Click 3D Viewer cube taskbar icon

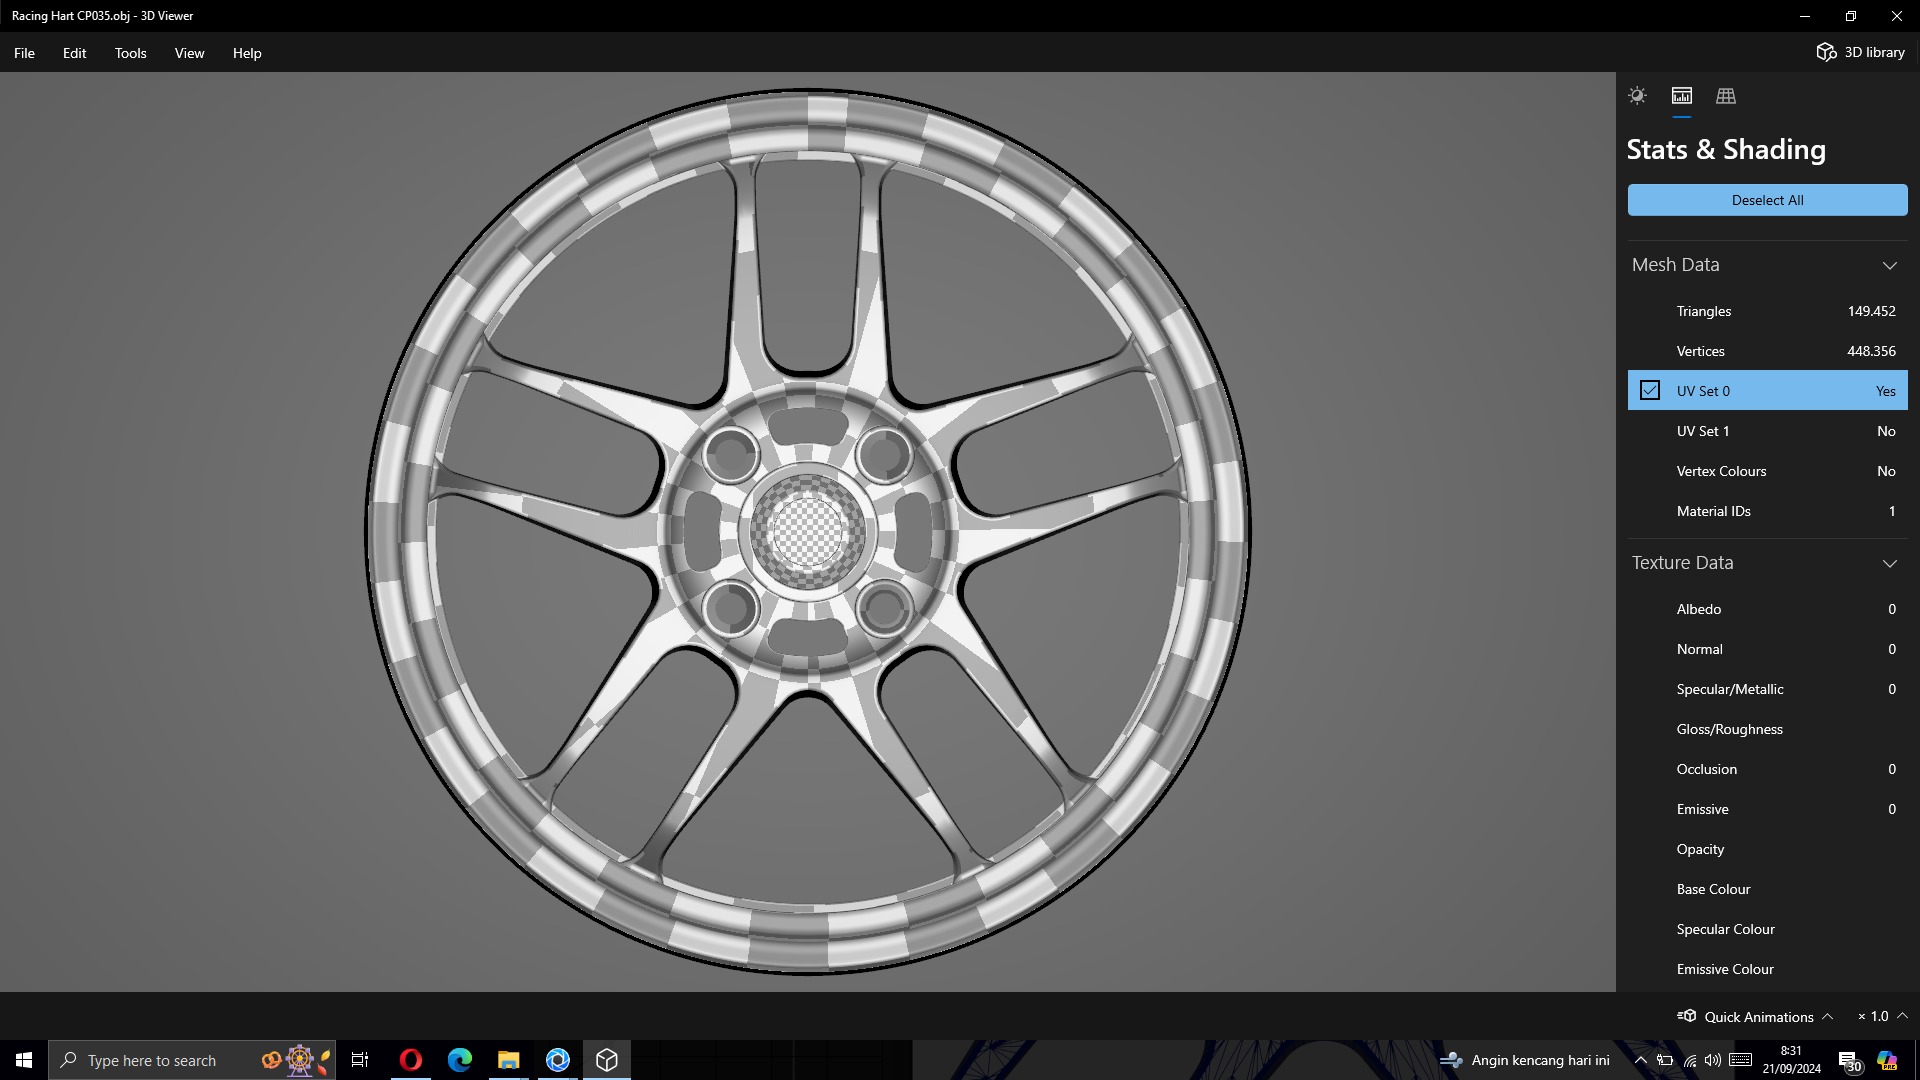click(606, 1060)
